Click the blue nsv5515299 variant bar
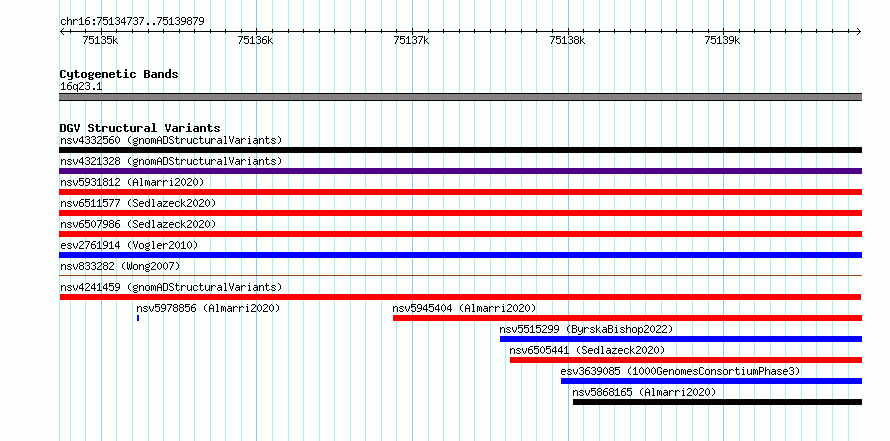The height and width of the screenshot is (441, 890). (681, 339)
